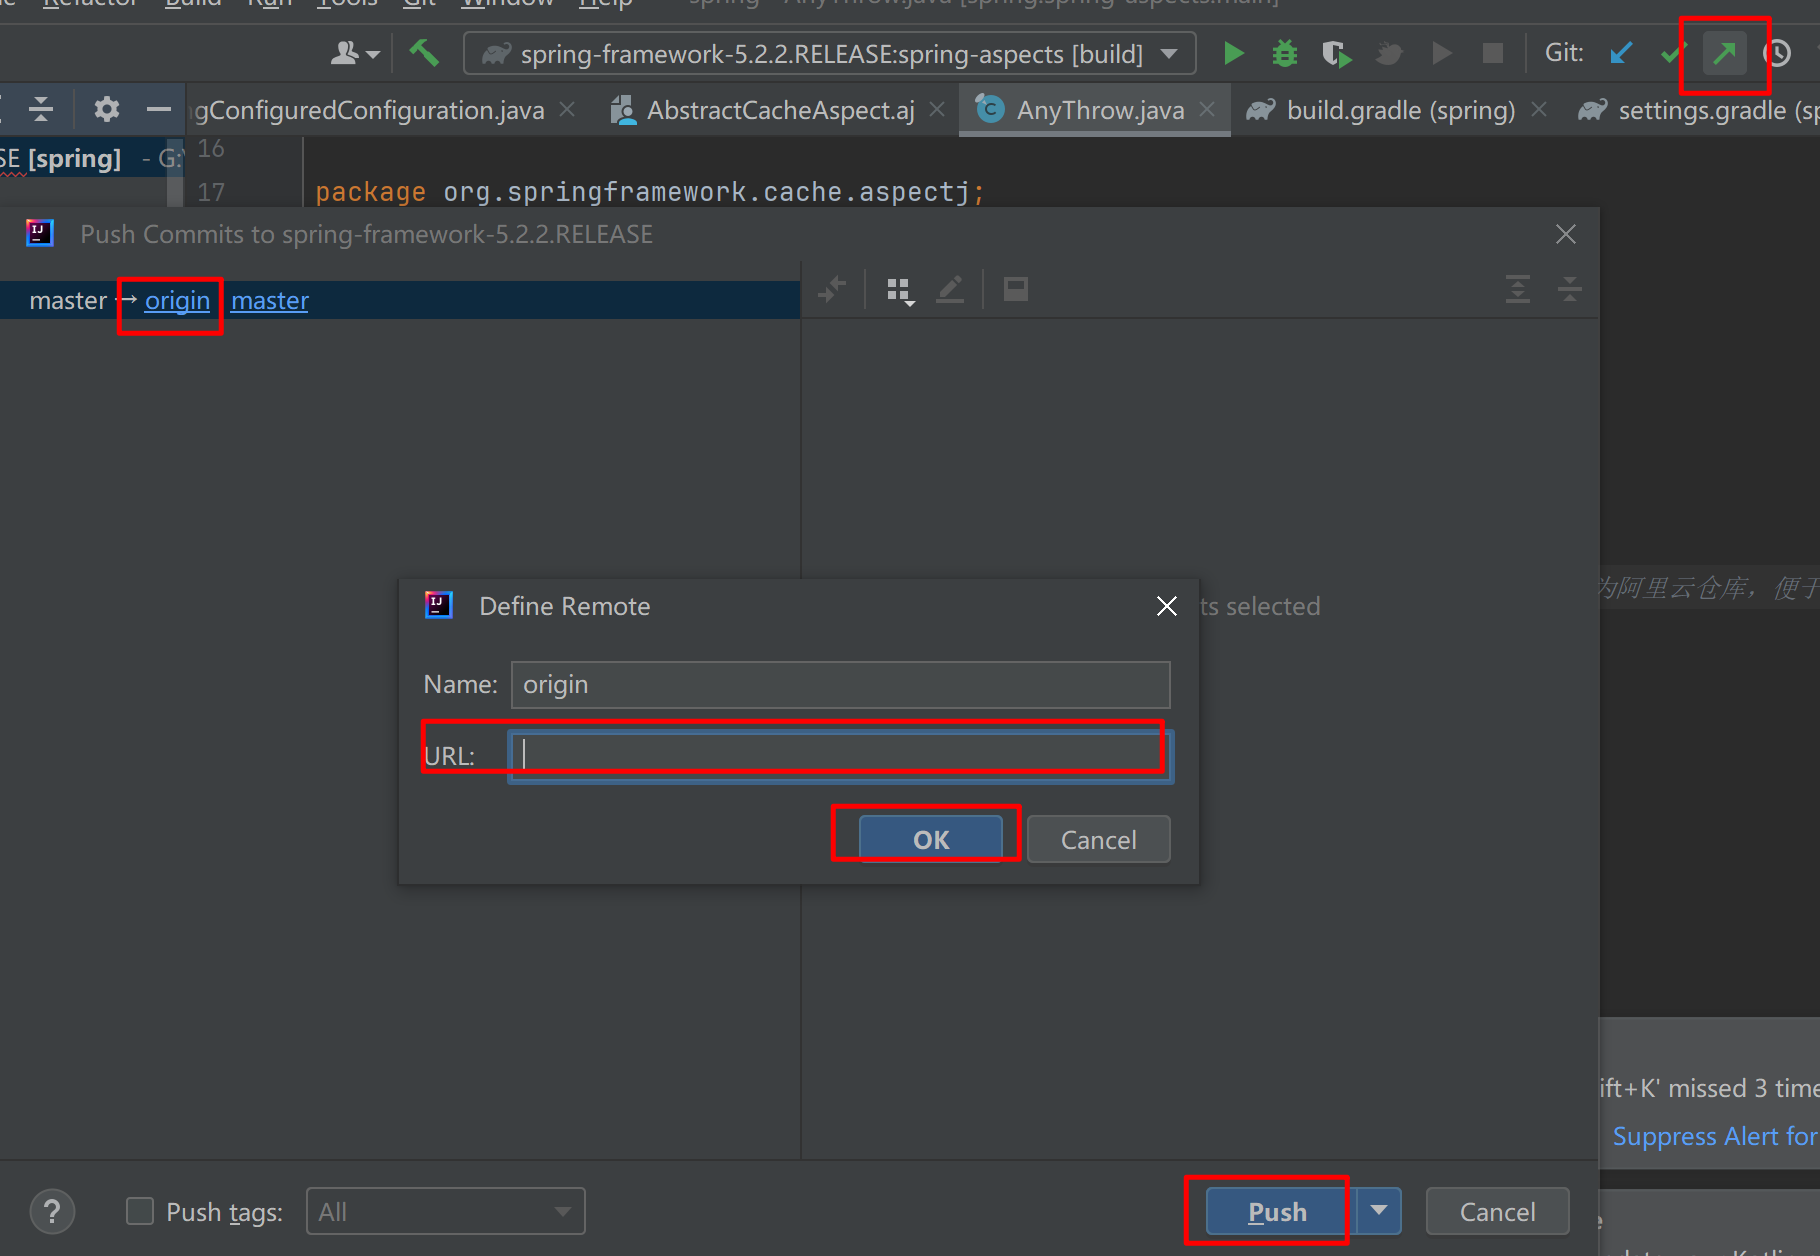This screenshot has height=1256, width=1820.
Task: Click the master target branch link
Action: [x=270, y=301]
